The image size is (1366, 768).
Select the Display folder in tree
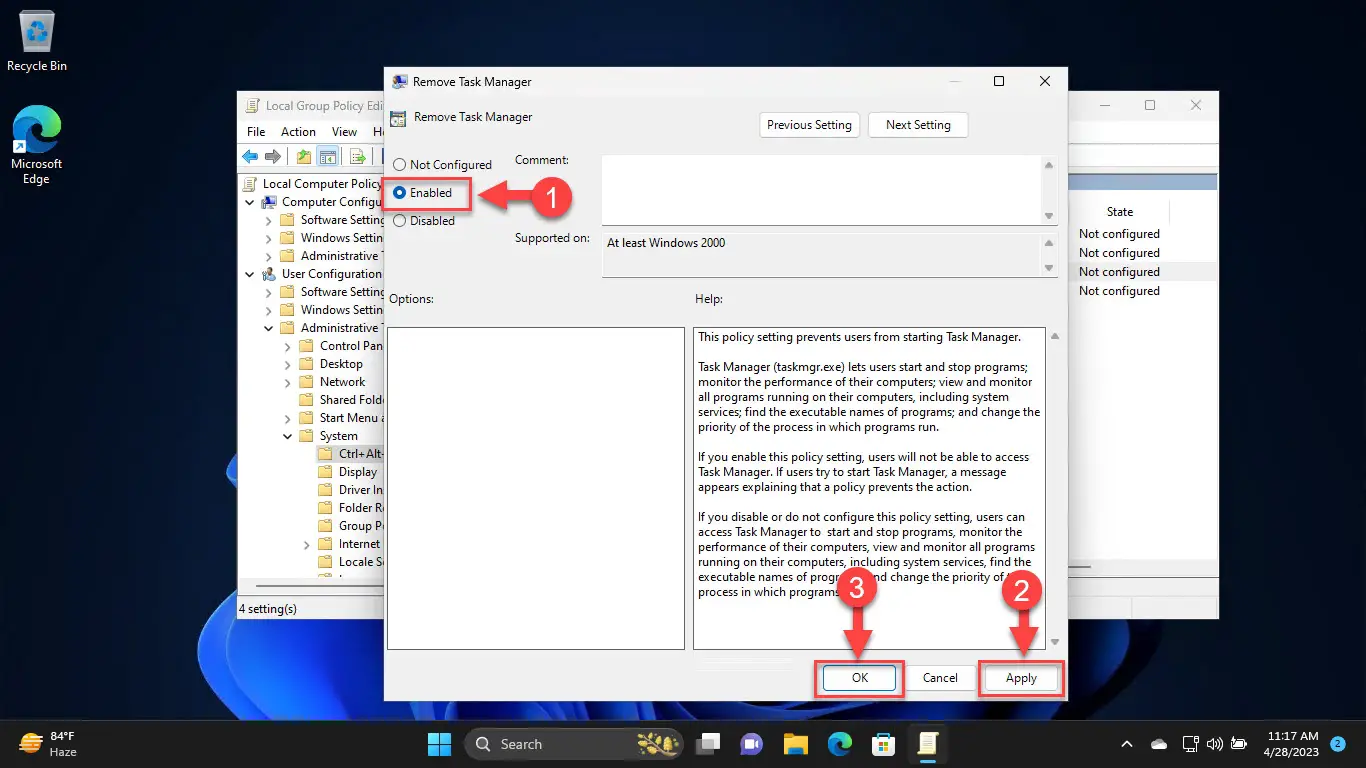tap(358, 472)
